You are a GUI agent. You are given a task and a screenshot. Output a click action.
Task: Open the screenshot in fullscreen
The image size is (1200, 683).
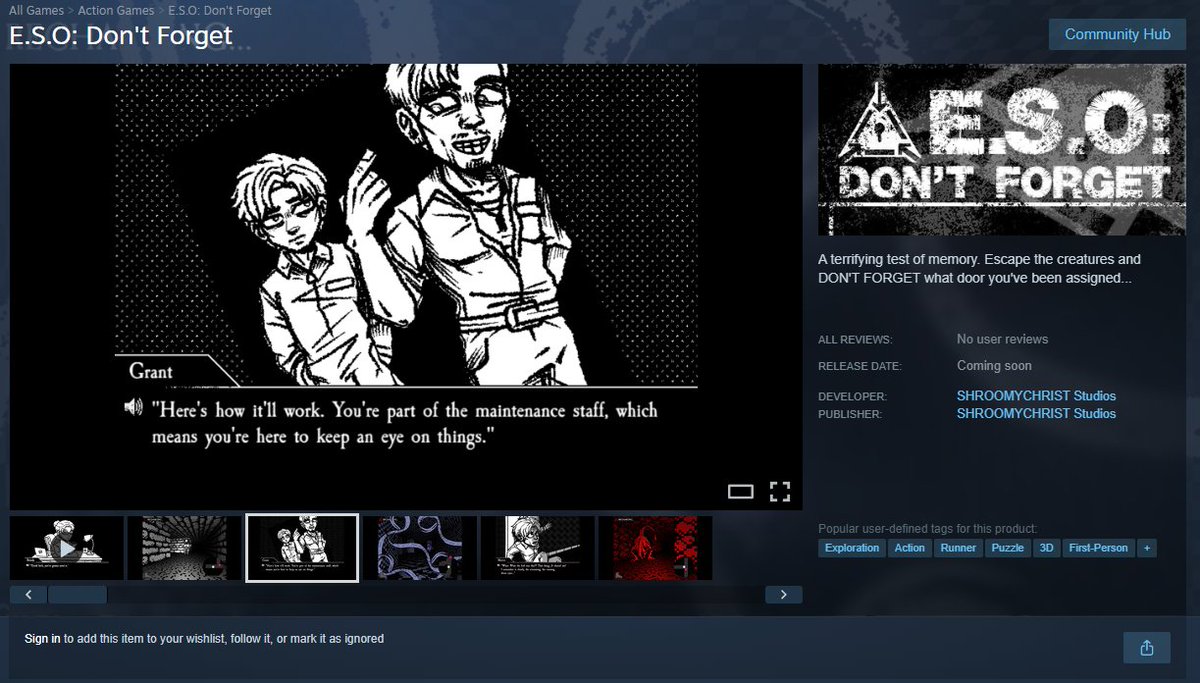(780, 491)
